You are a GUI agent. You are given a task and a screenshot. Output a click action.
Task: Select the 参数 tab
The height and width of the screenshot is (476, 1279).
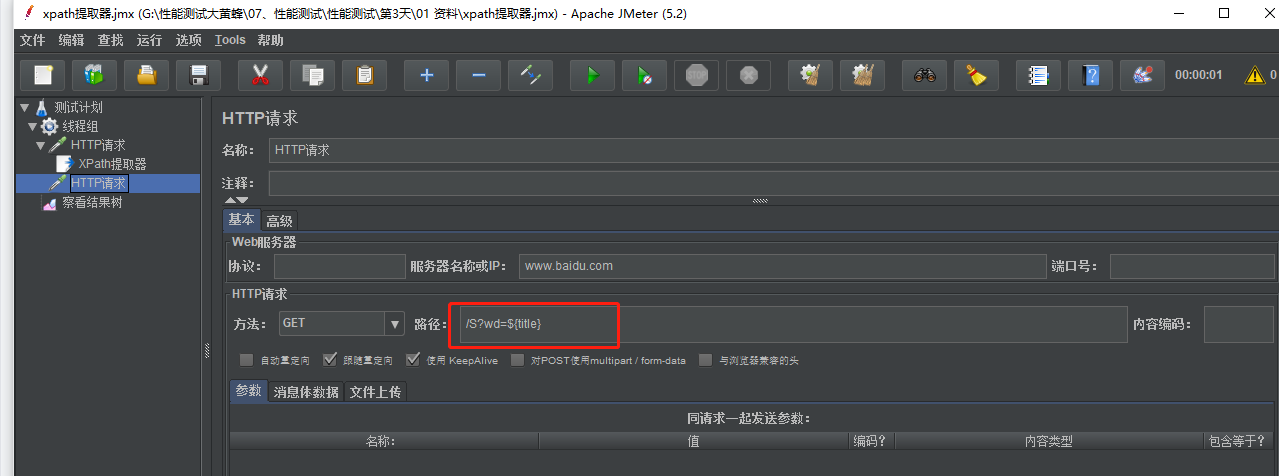[x=248, y=391]
